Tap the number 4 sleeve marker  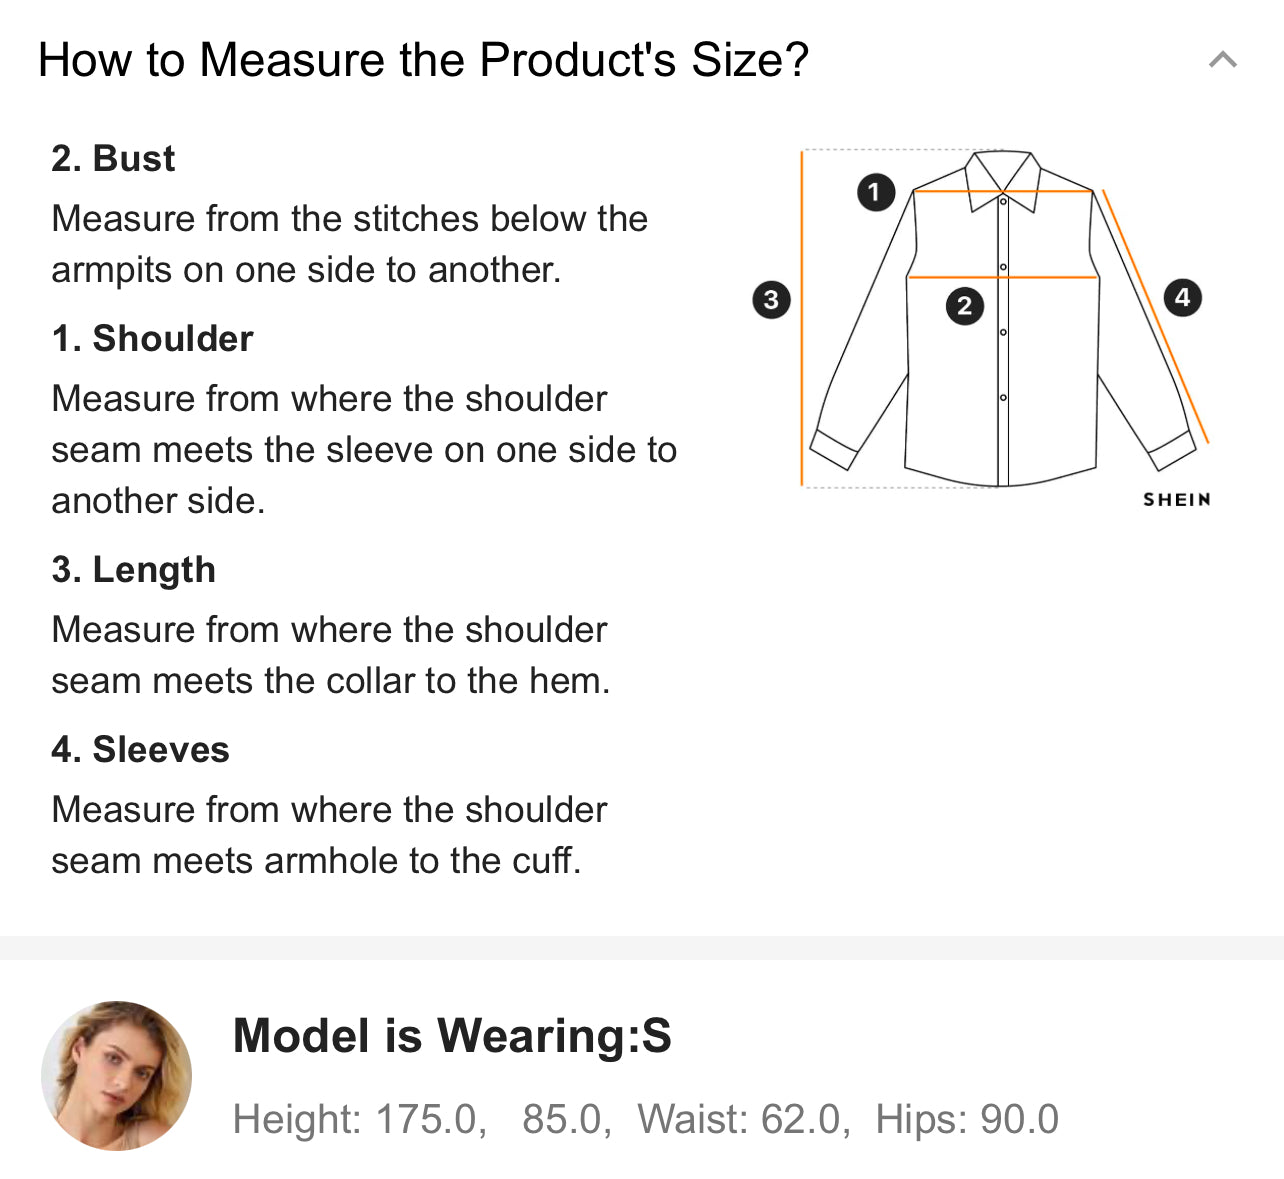pos(1182,297)
